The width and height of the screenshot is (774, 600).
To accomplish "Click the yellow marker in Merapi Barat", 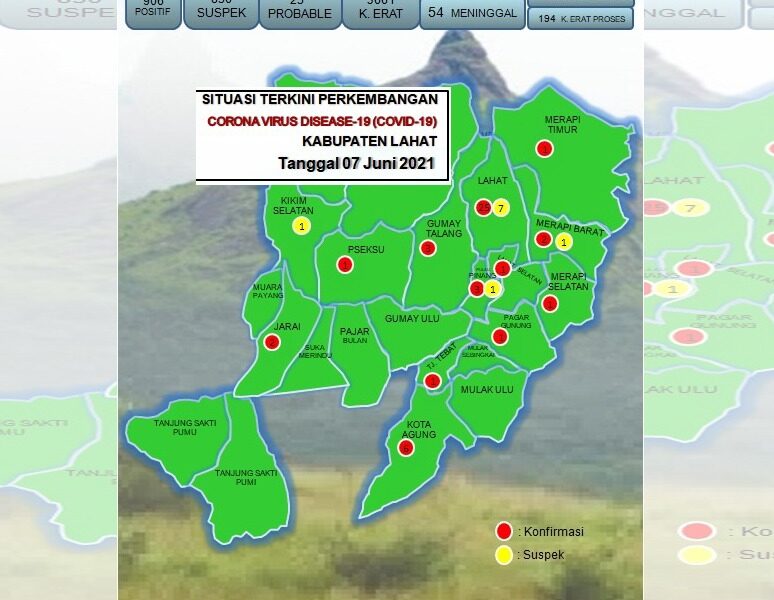I will (564, 241).
